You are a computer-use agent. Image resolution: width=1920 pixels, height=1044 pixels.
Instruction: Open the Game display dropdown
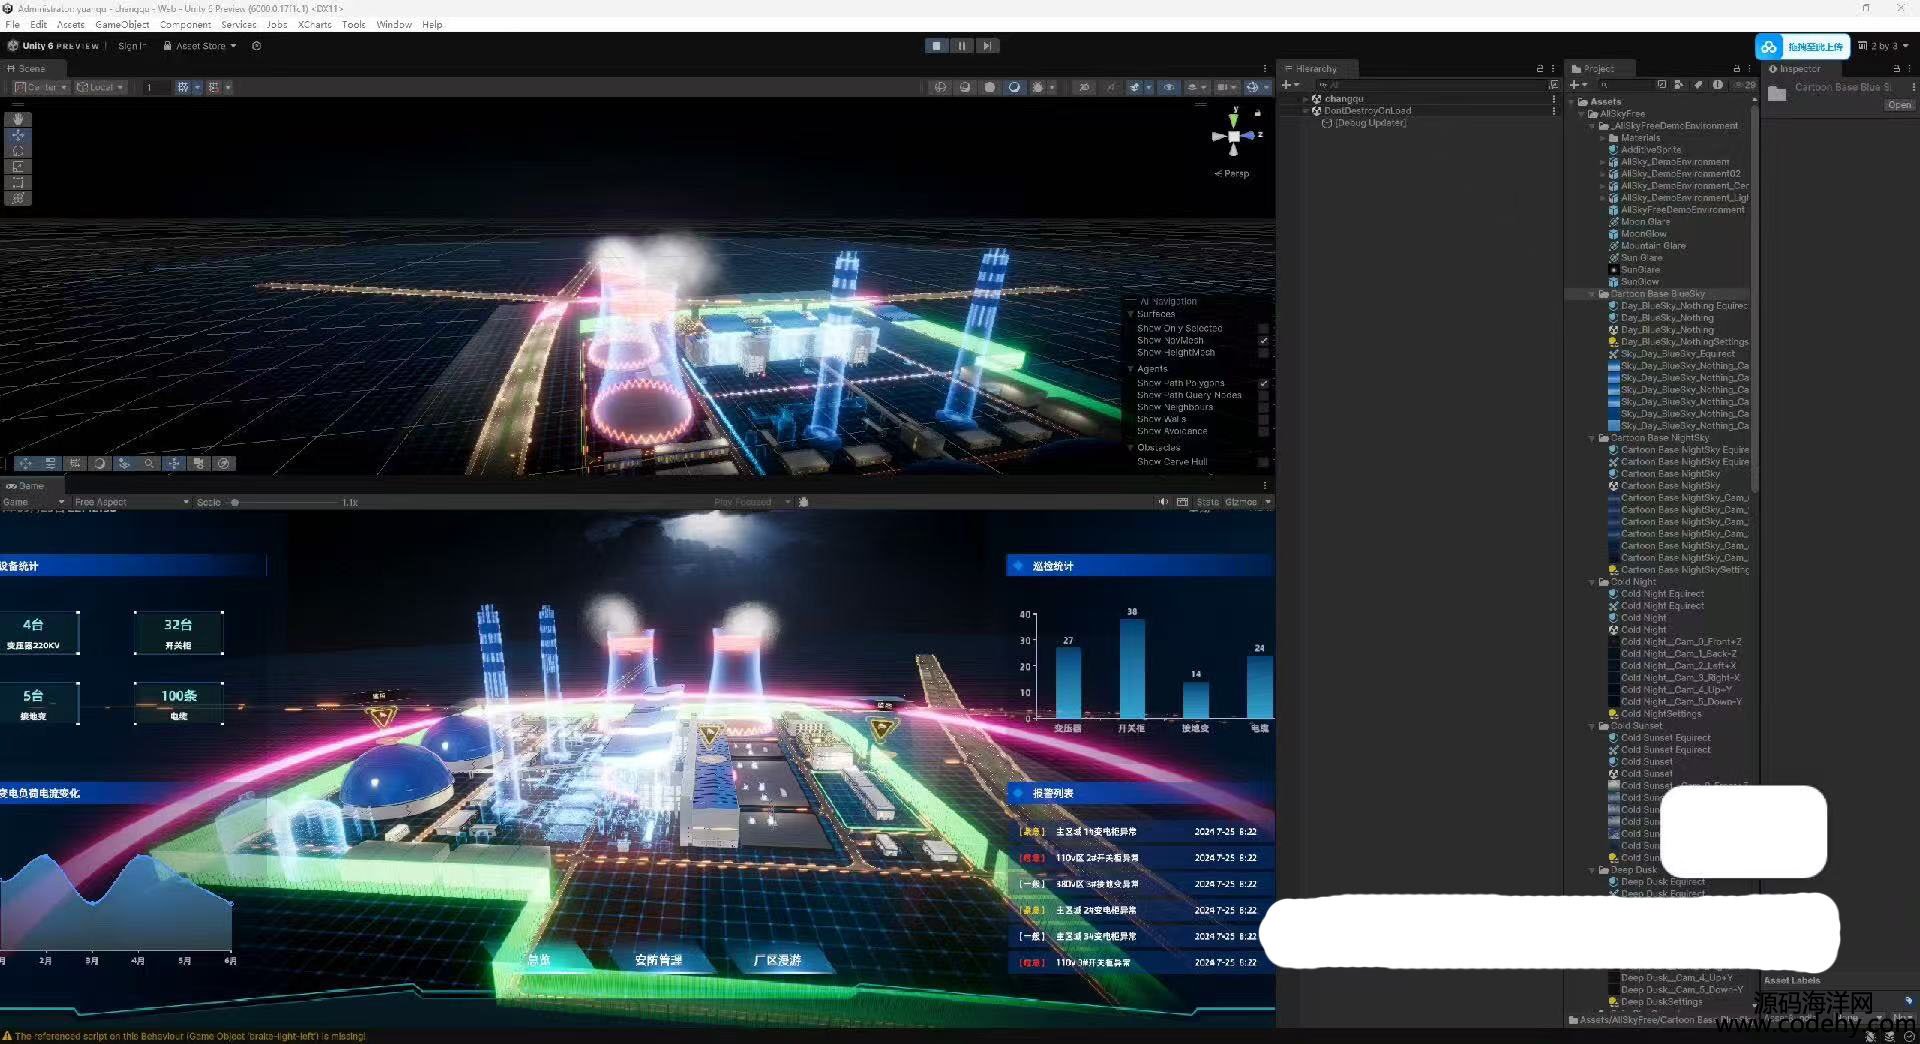(x=33, y=502)
